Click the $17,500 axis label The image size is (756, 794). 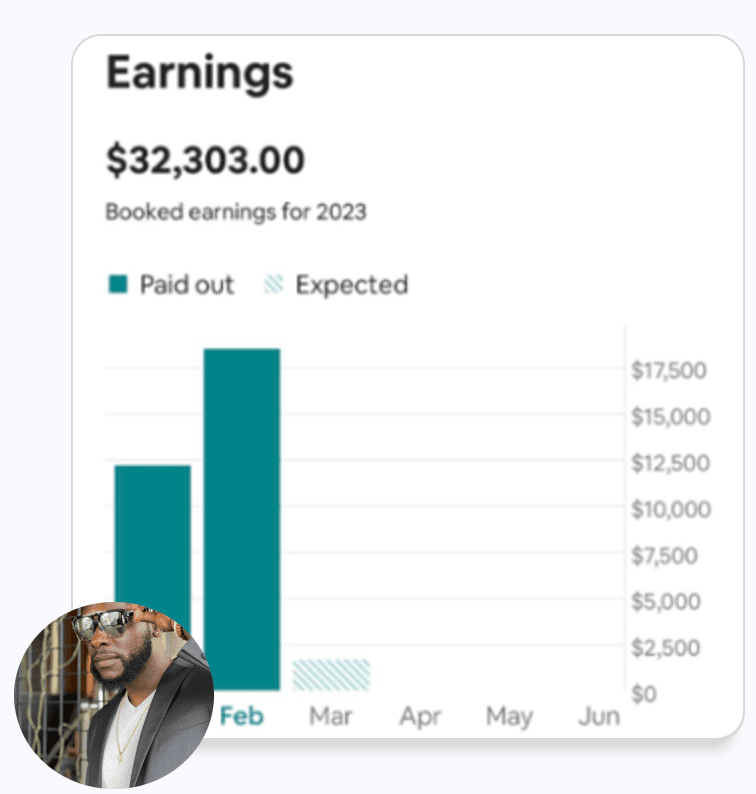click(x=669, y=371)
